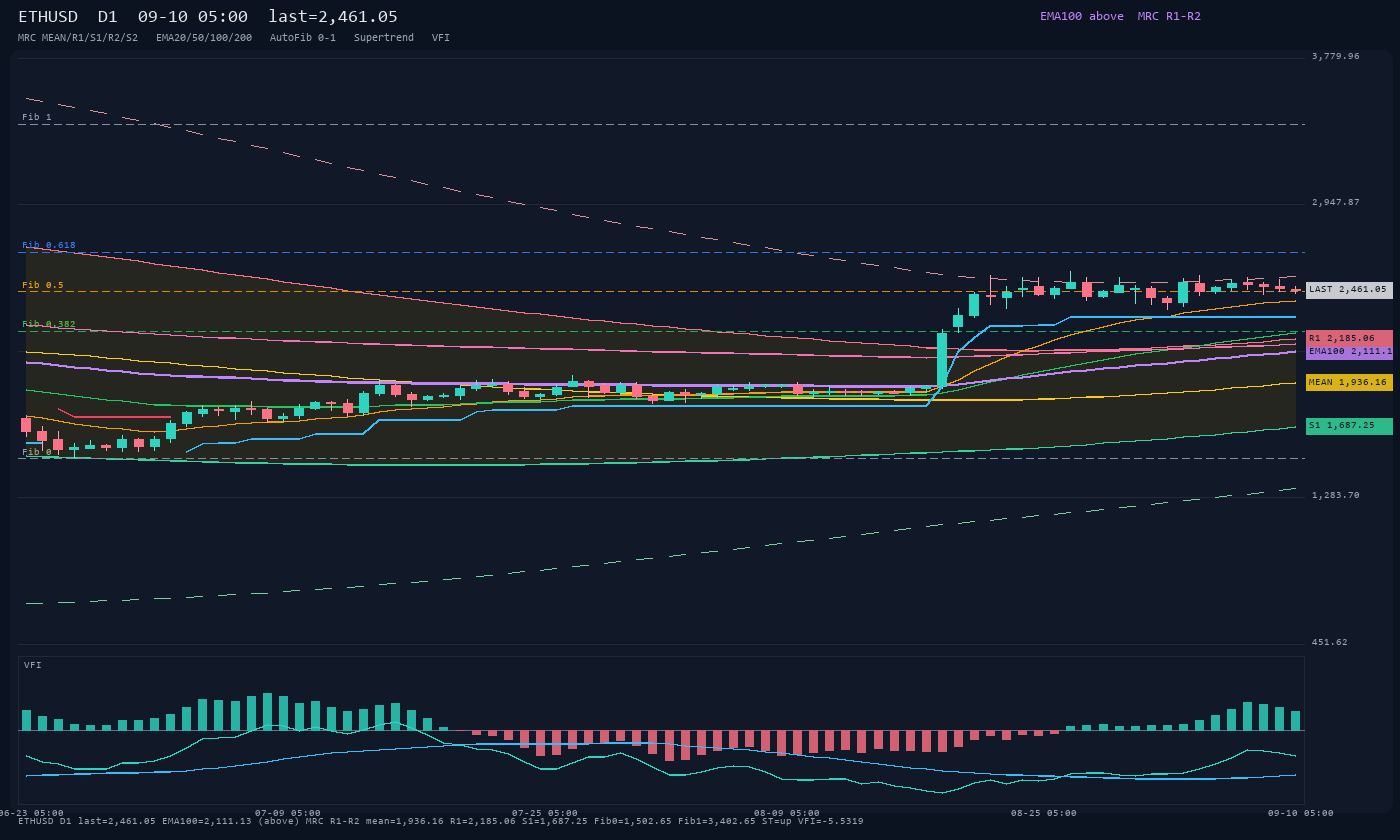Click the VFI title inside the lower panel

pyautogui.click(x=33, y=665)
